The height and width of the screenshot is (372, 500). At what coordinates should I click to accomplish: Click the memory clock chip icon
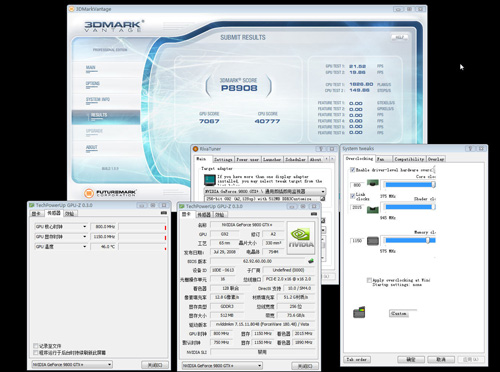click(373, 241)
